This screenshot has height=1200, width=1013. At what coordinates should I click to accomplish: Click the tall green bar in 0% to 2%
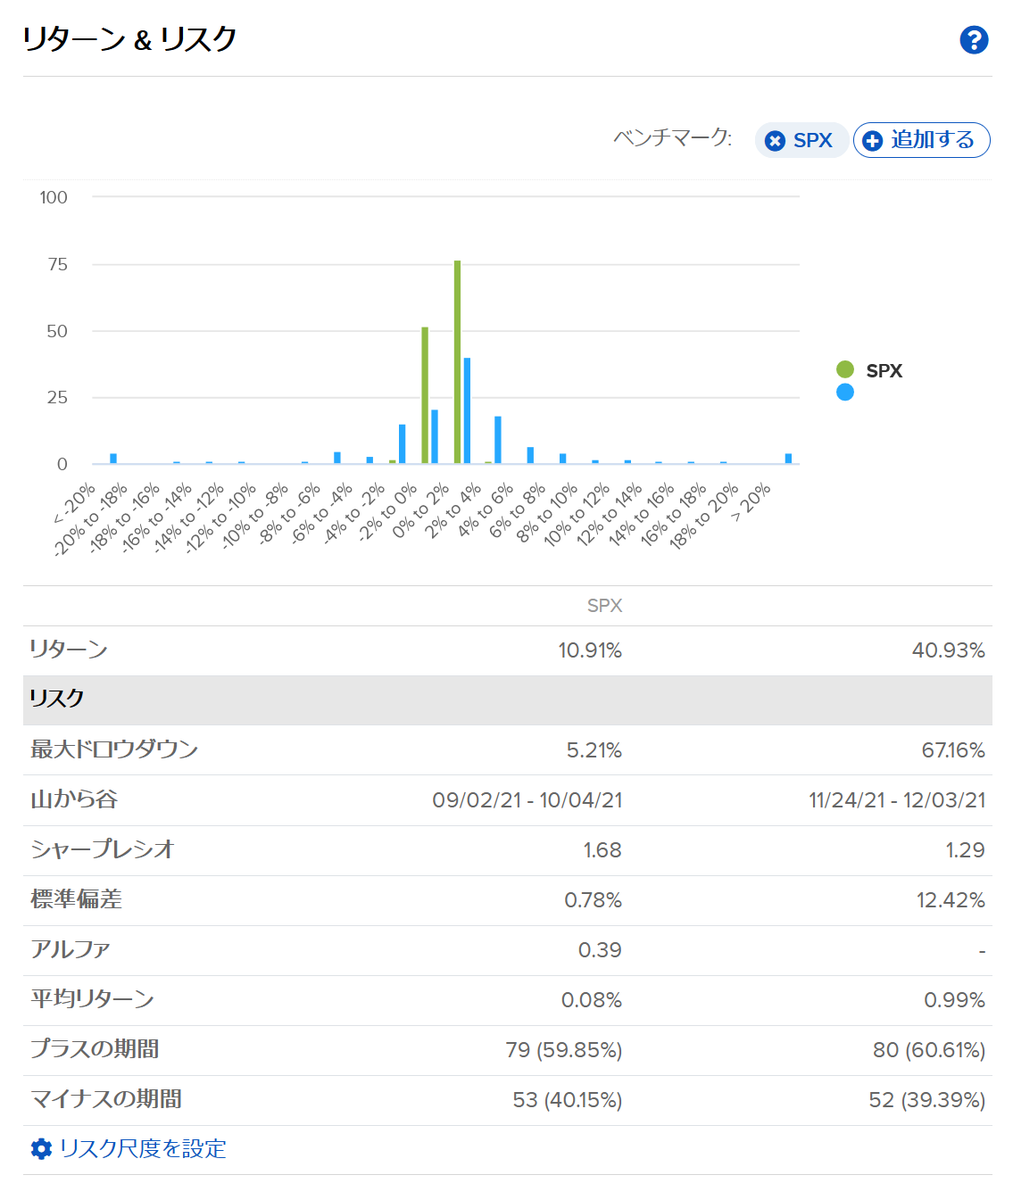457,362
